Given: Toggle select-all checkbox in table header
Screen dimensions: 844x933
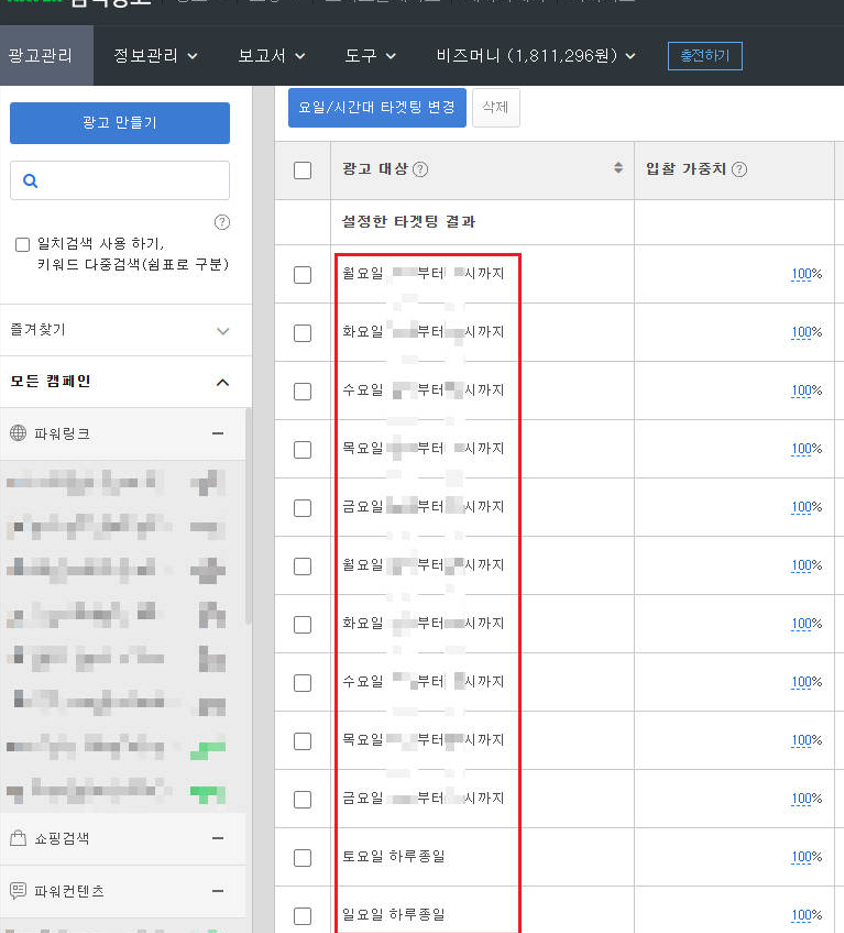Looking at the screenshot, I should coord(302,170).
